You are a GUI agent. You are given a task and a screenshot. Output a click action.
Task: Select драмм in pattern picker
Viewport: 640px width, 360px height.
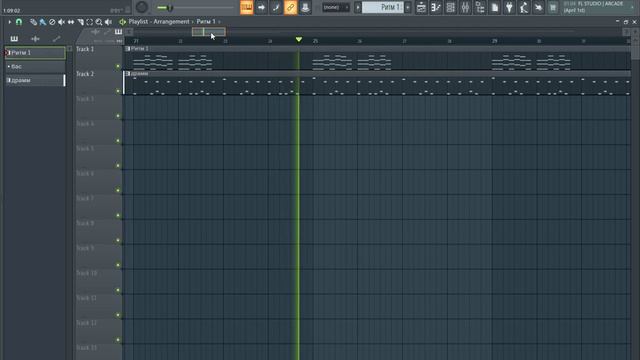click(35, 80)
